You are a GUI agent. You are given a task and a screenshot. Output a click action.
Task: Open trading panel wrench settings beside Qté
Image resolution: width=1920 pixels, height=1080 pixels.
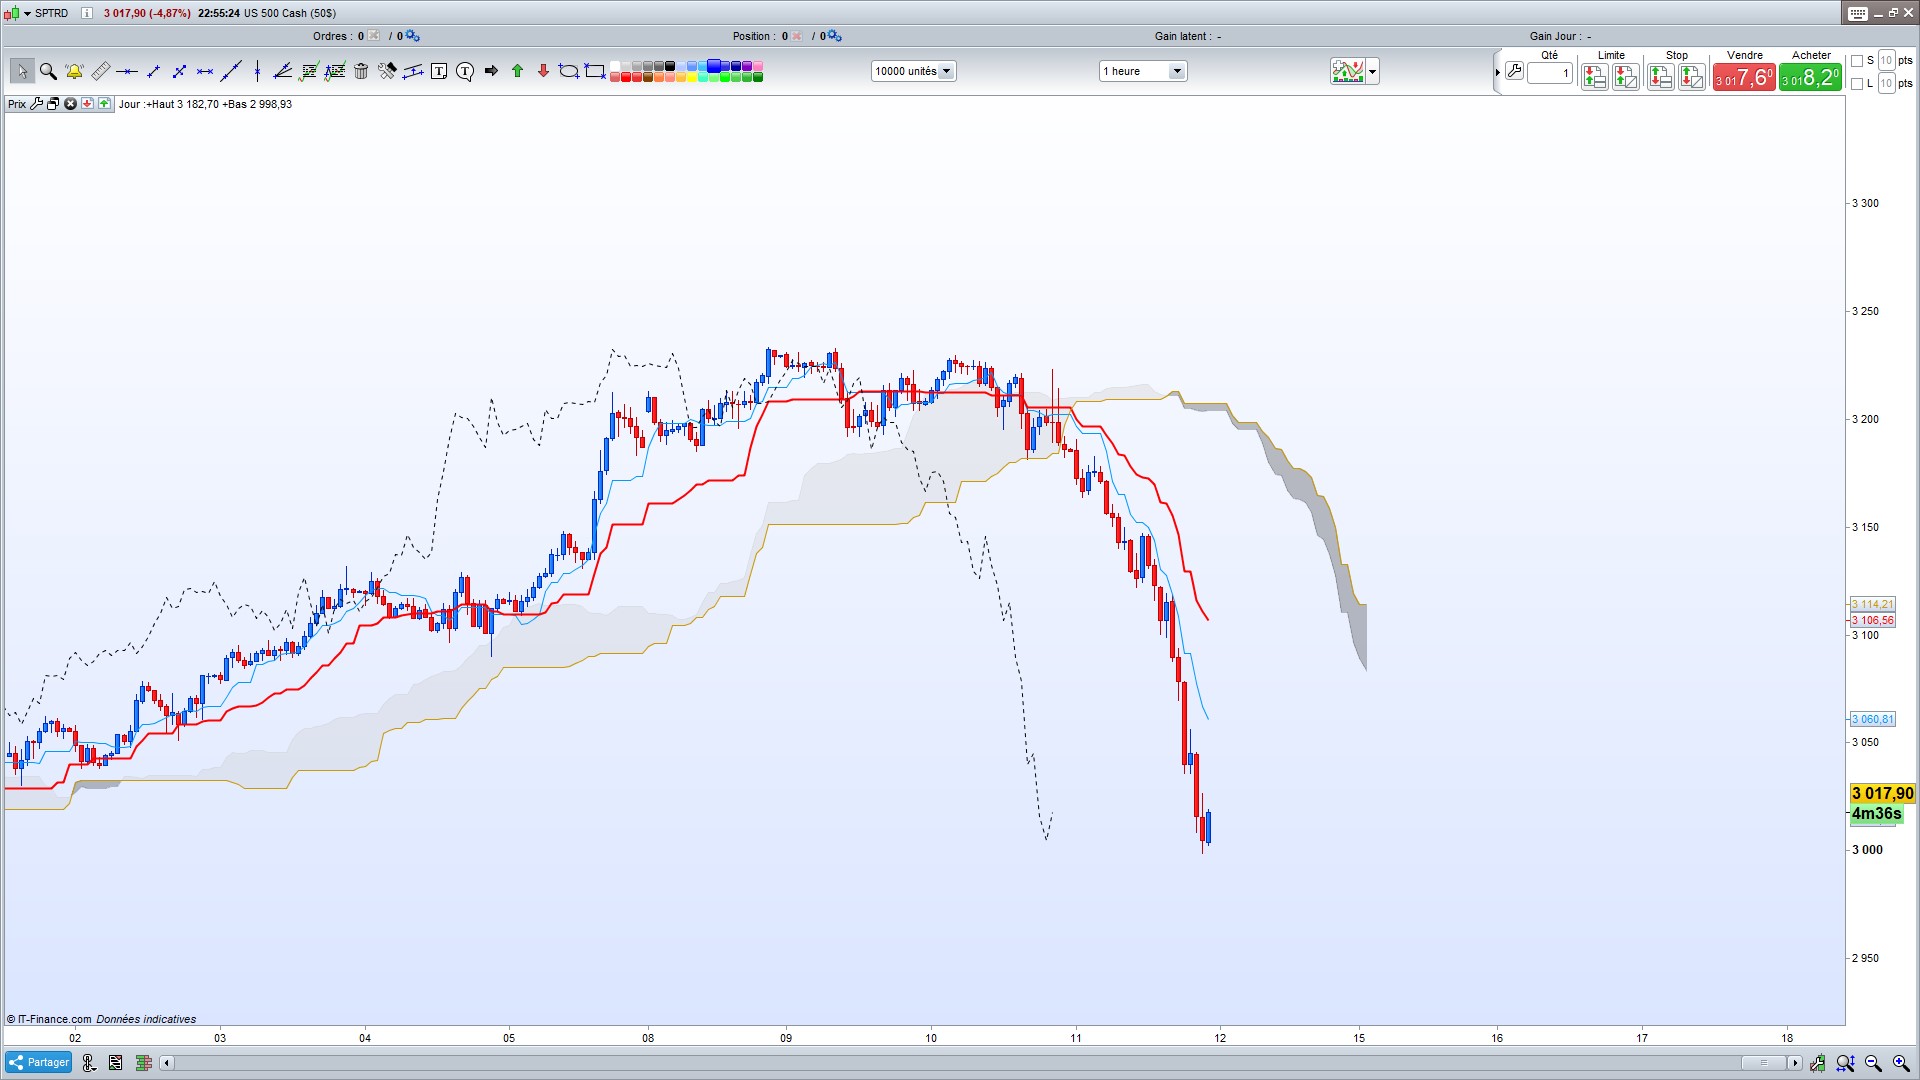(x=1515, y=71)
